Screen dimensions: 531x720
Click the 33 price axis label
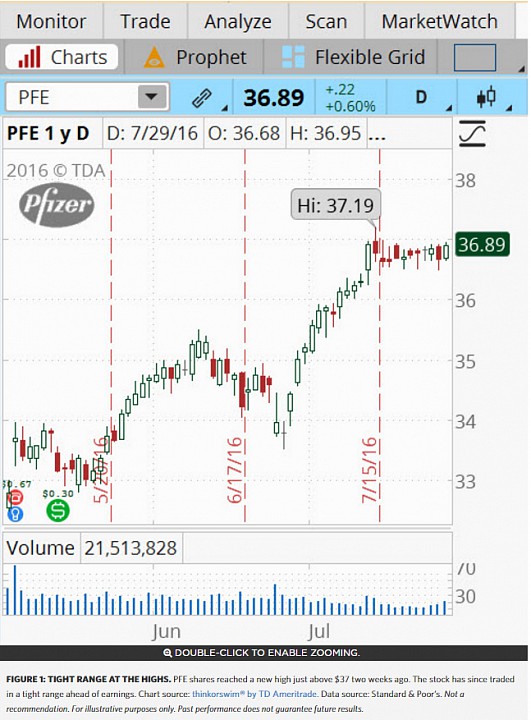[x=465, y=482]
